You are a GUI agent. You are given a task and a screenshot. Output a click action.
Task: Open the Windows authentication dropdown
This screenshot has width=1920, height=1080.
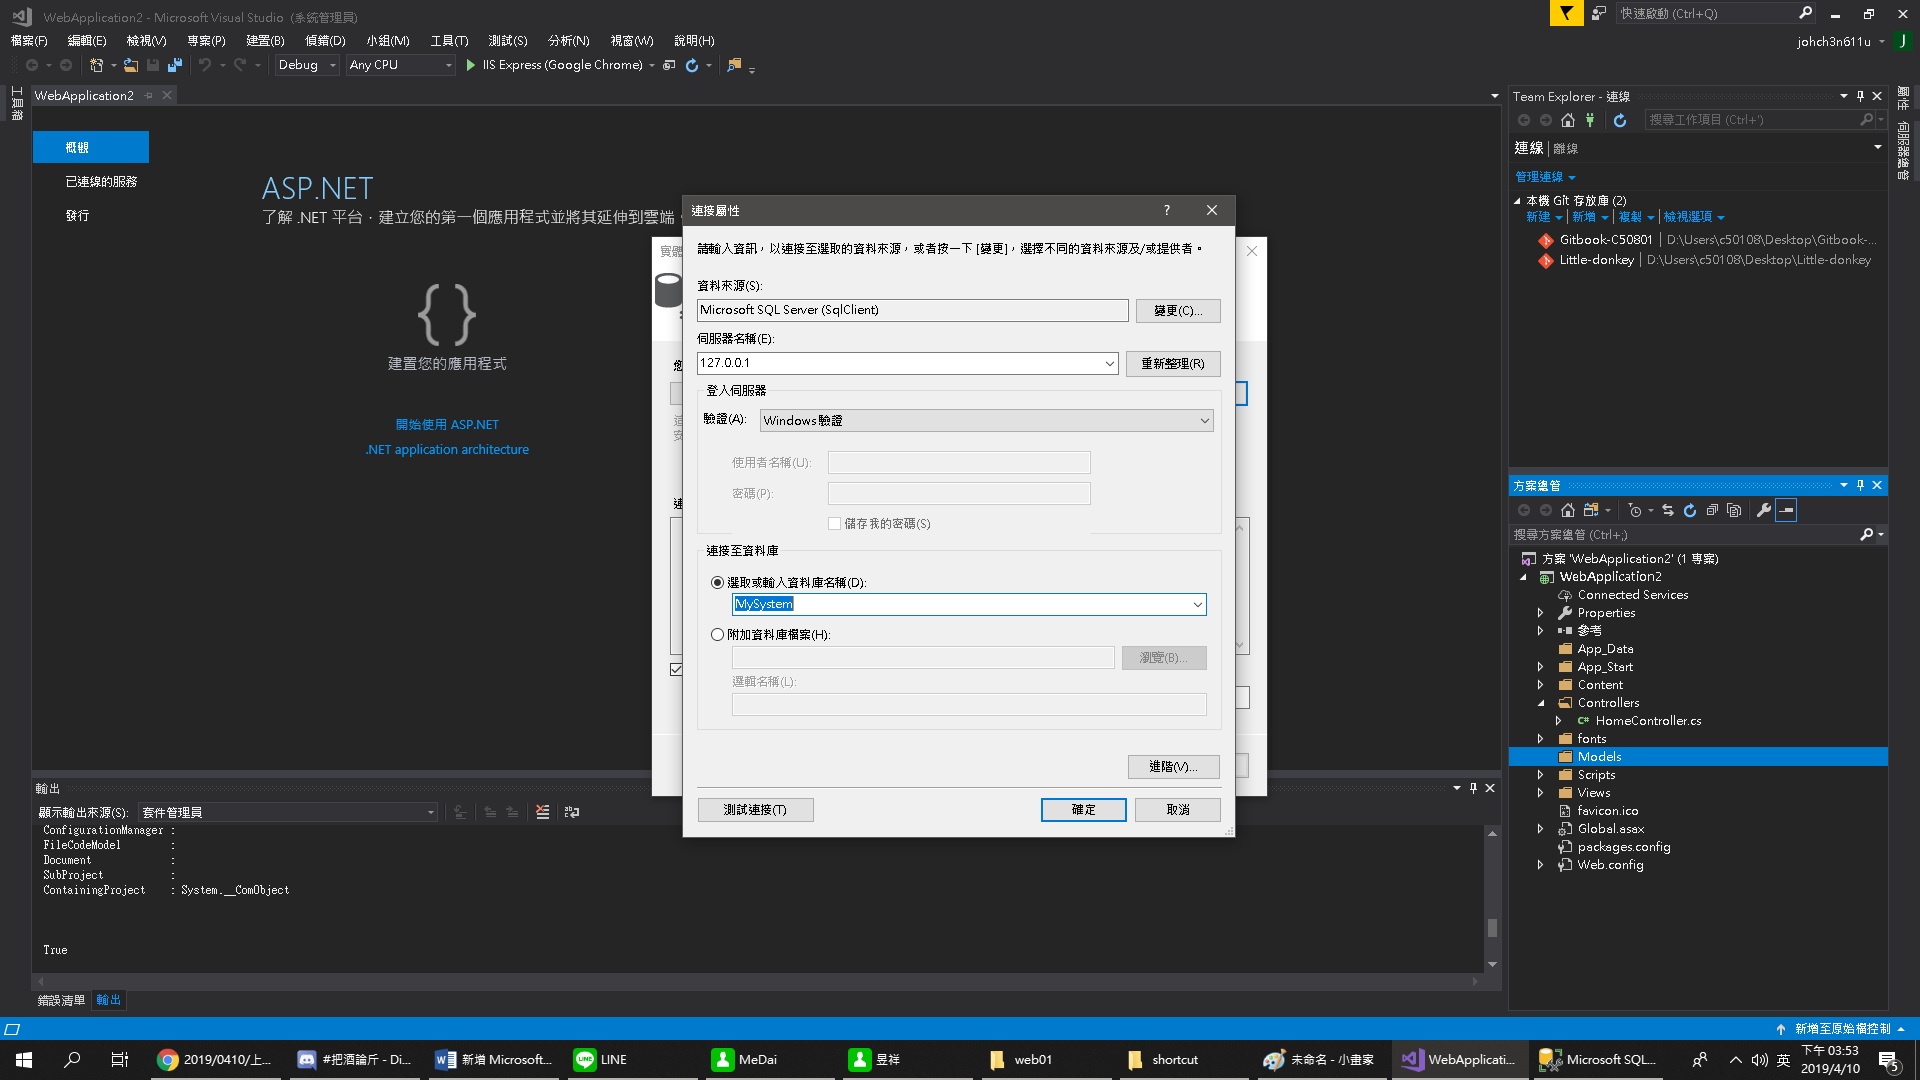pos(1204,421)
